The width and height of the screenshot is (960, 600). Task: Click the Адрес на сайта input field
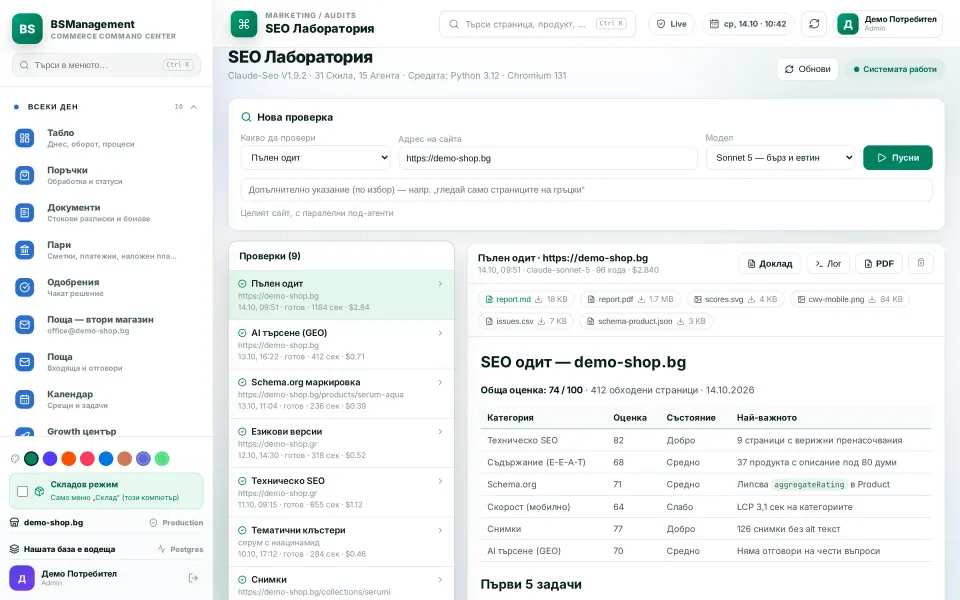[x=548, y=158]
